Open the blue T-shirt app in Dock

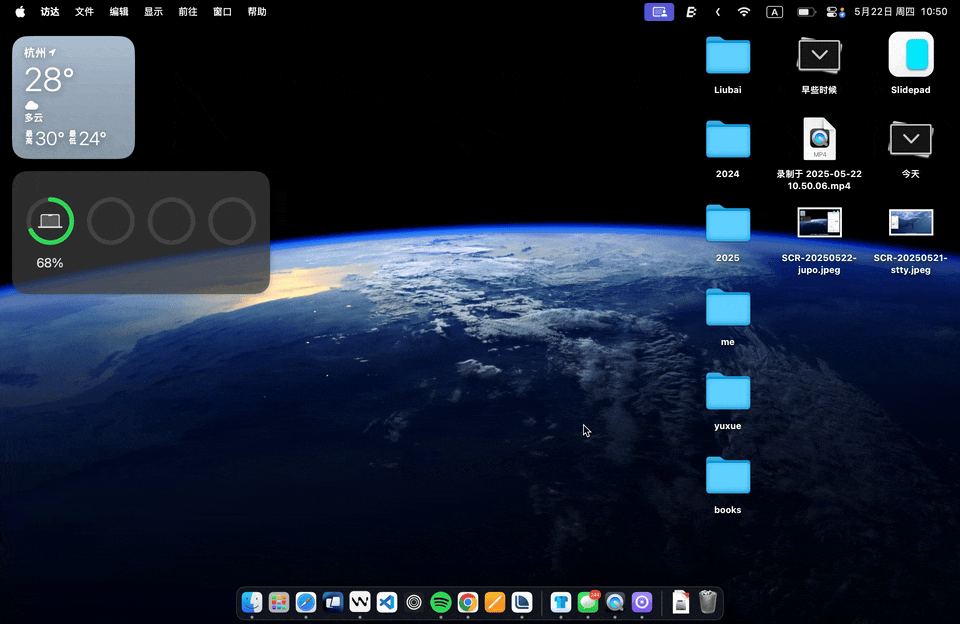[561, 603]
